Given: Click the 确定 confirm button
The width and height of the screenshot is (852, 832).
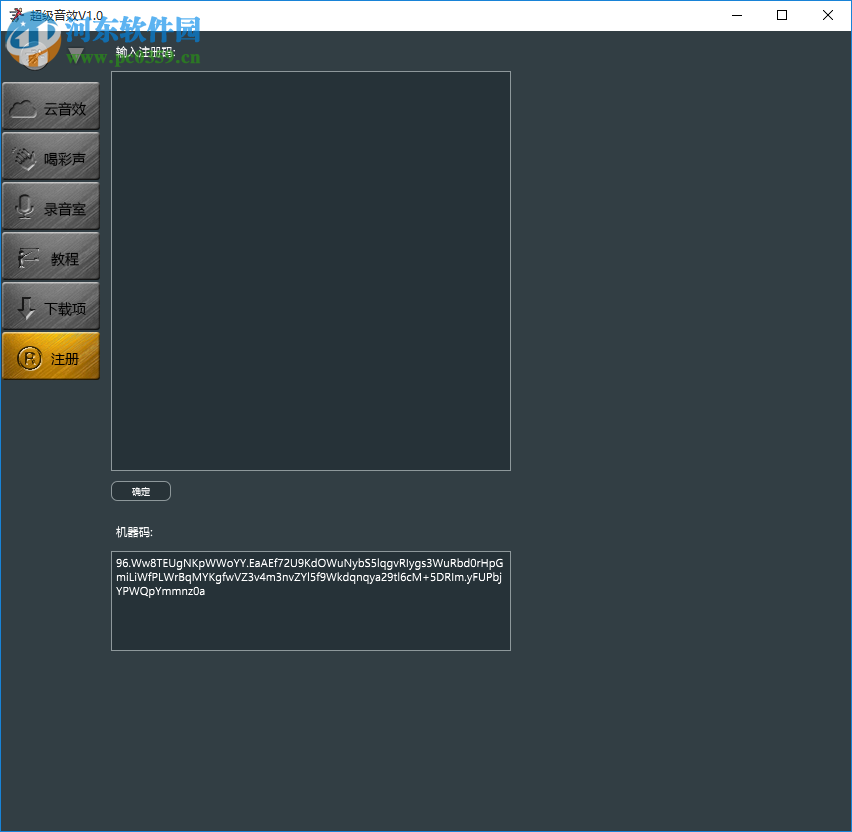Looking at the screenshot, I should (x=141, y=491).
